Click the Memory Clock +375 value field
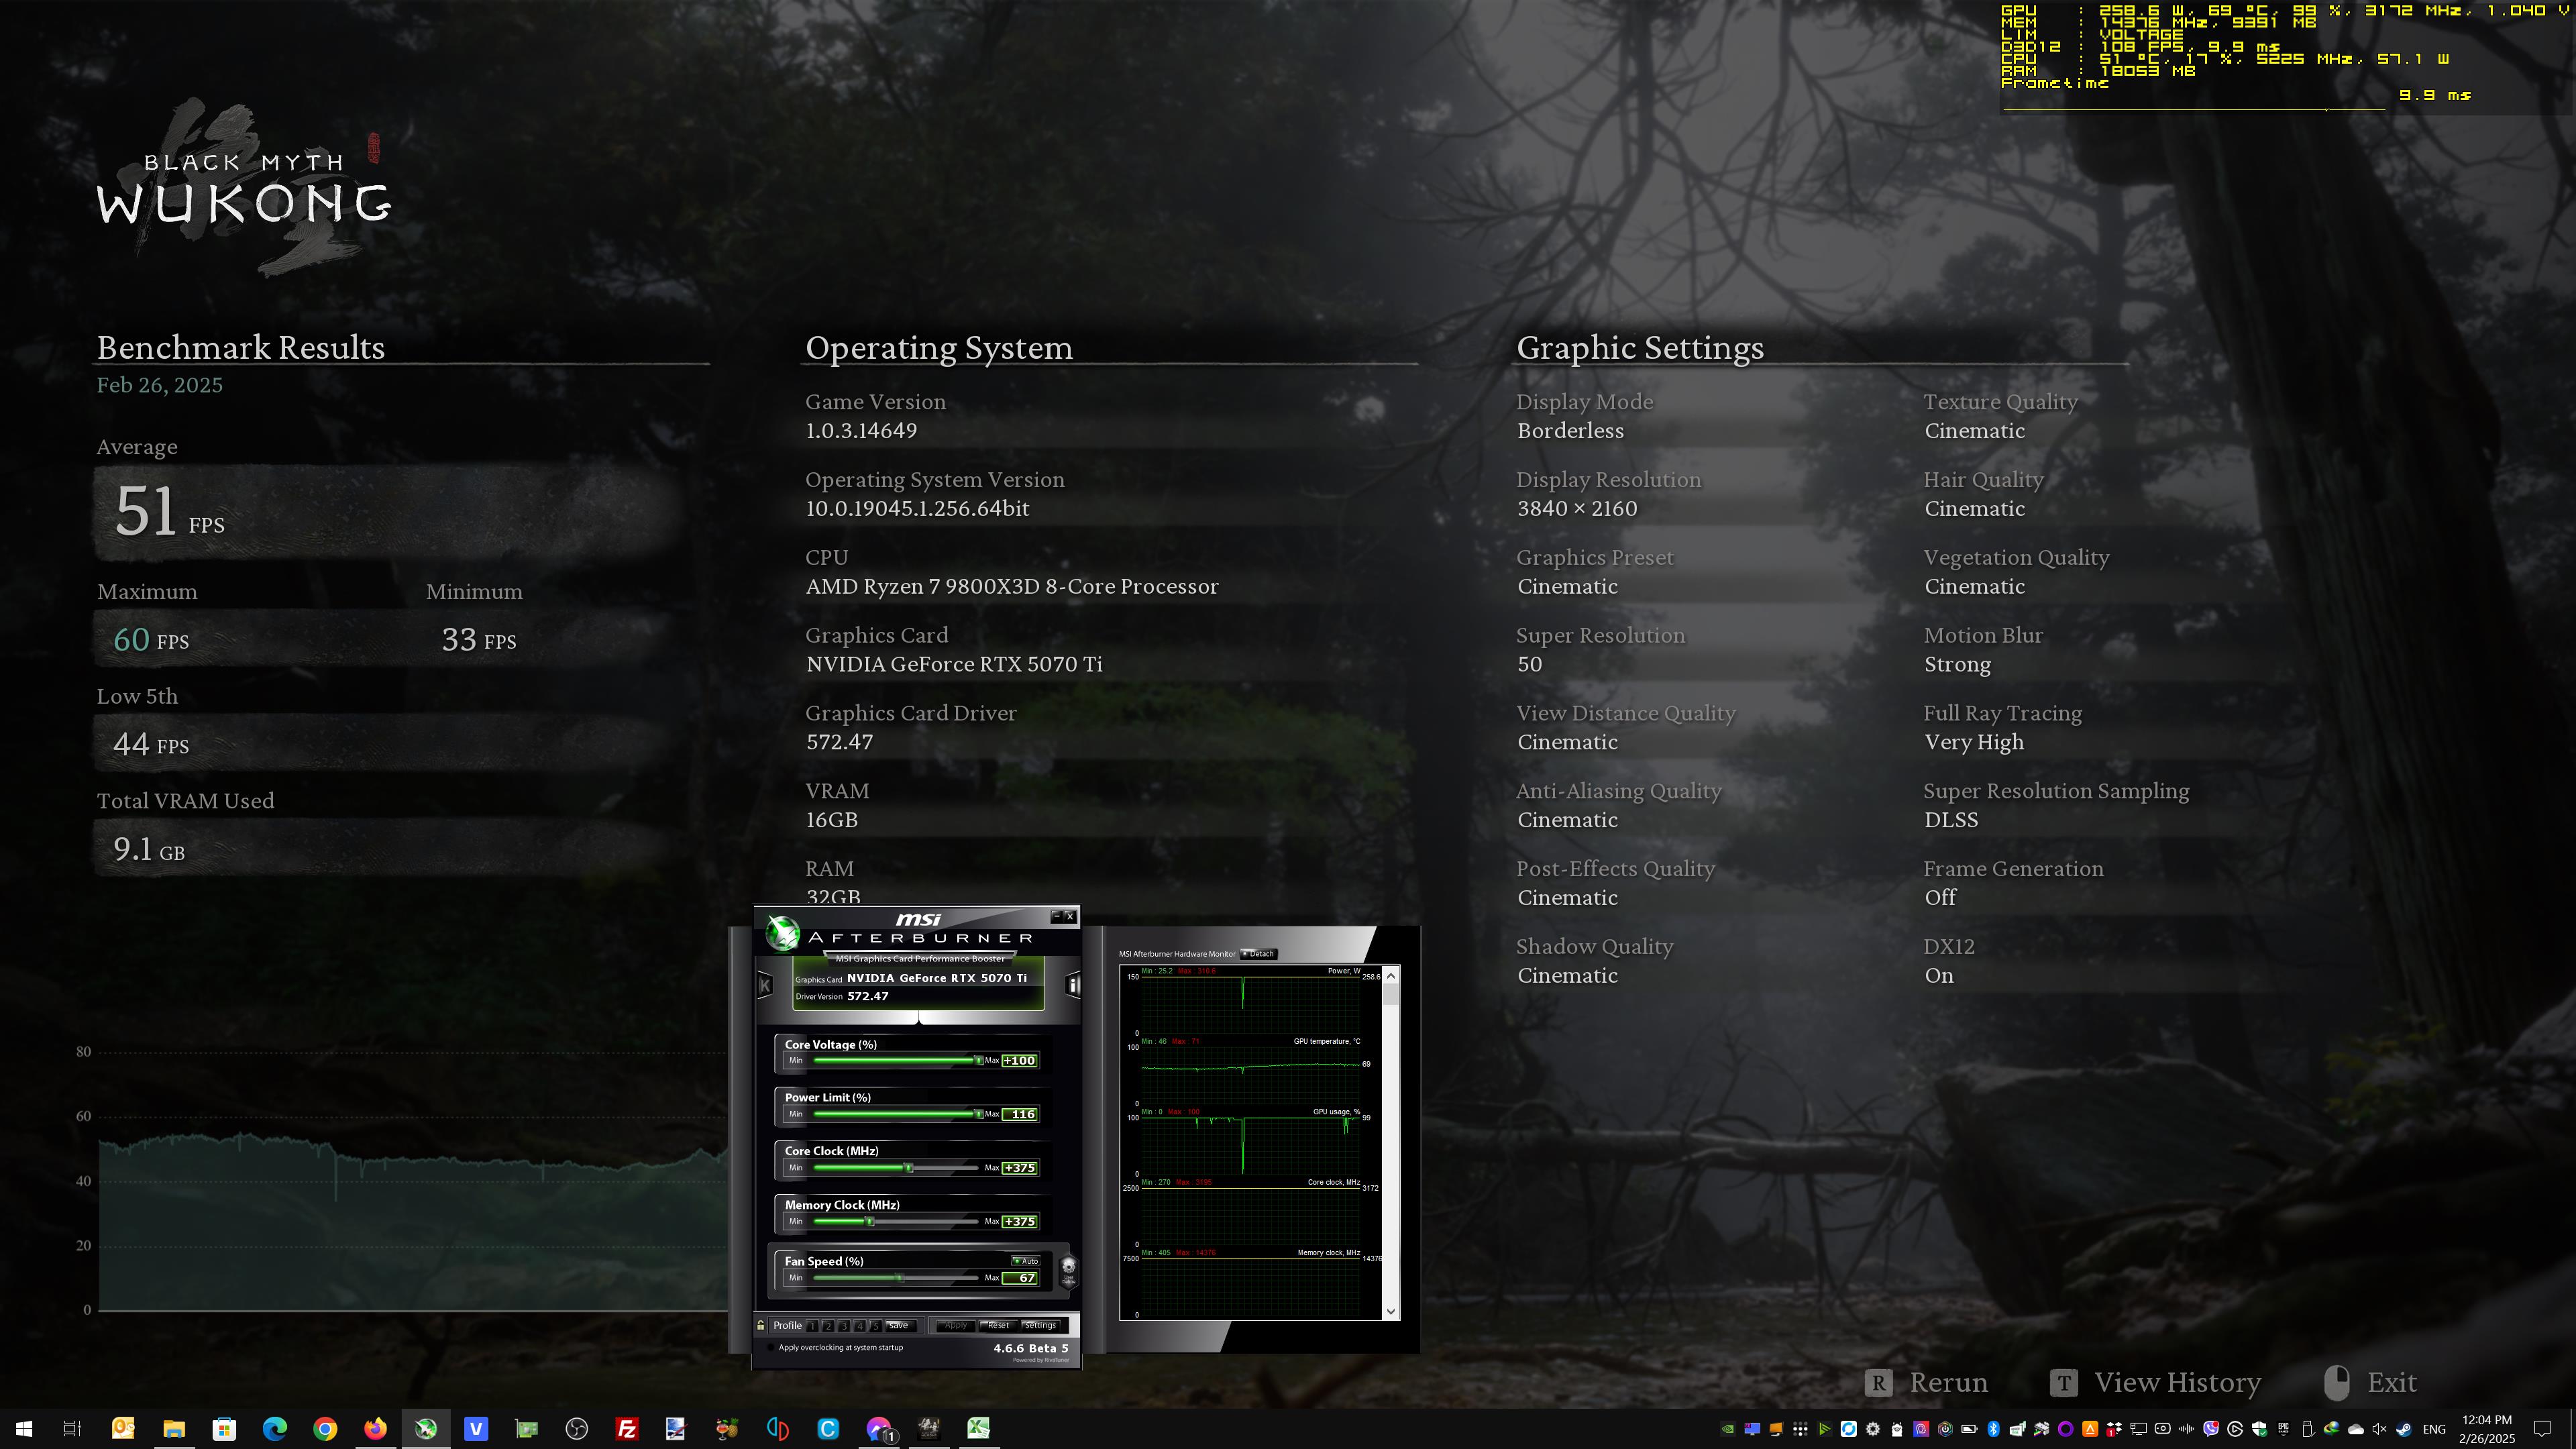Viewport: 2576px width, 1449px height. coord(1019,1221)
